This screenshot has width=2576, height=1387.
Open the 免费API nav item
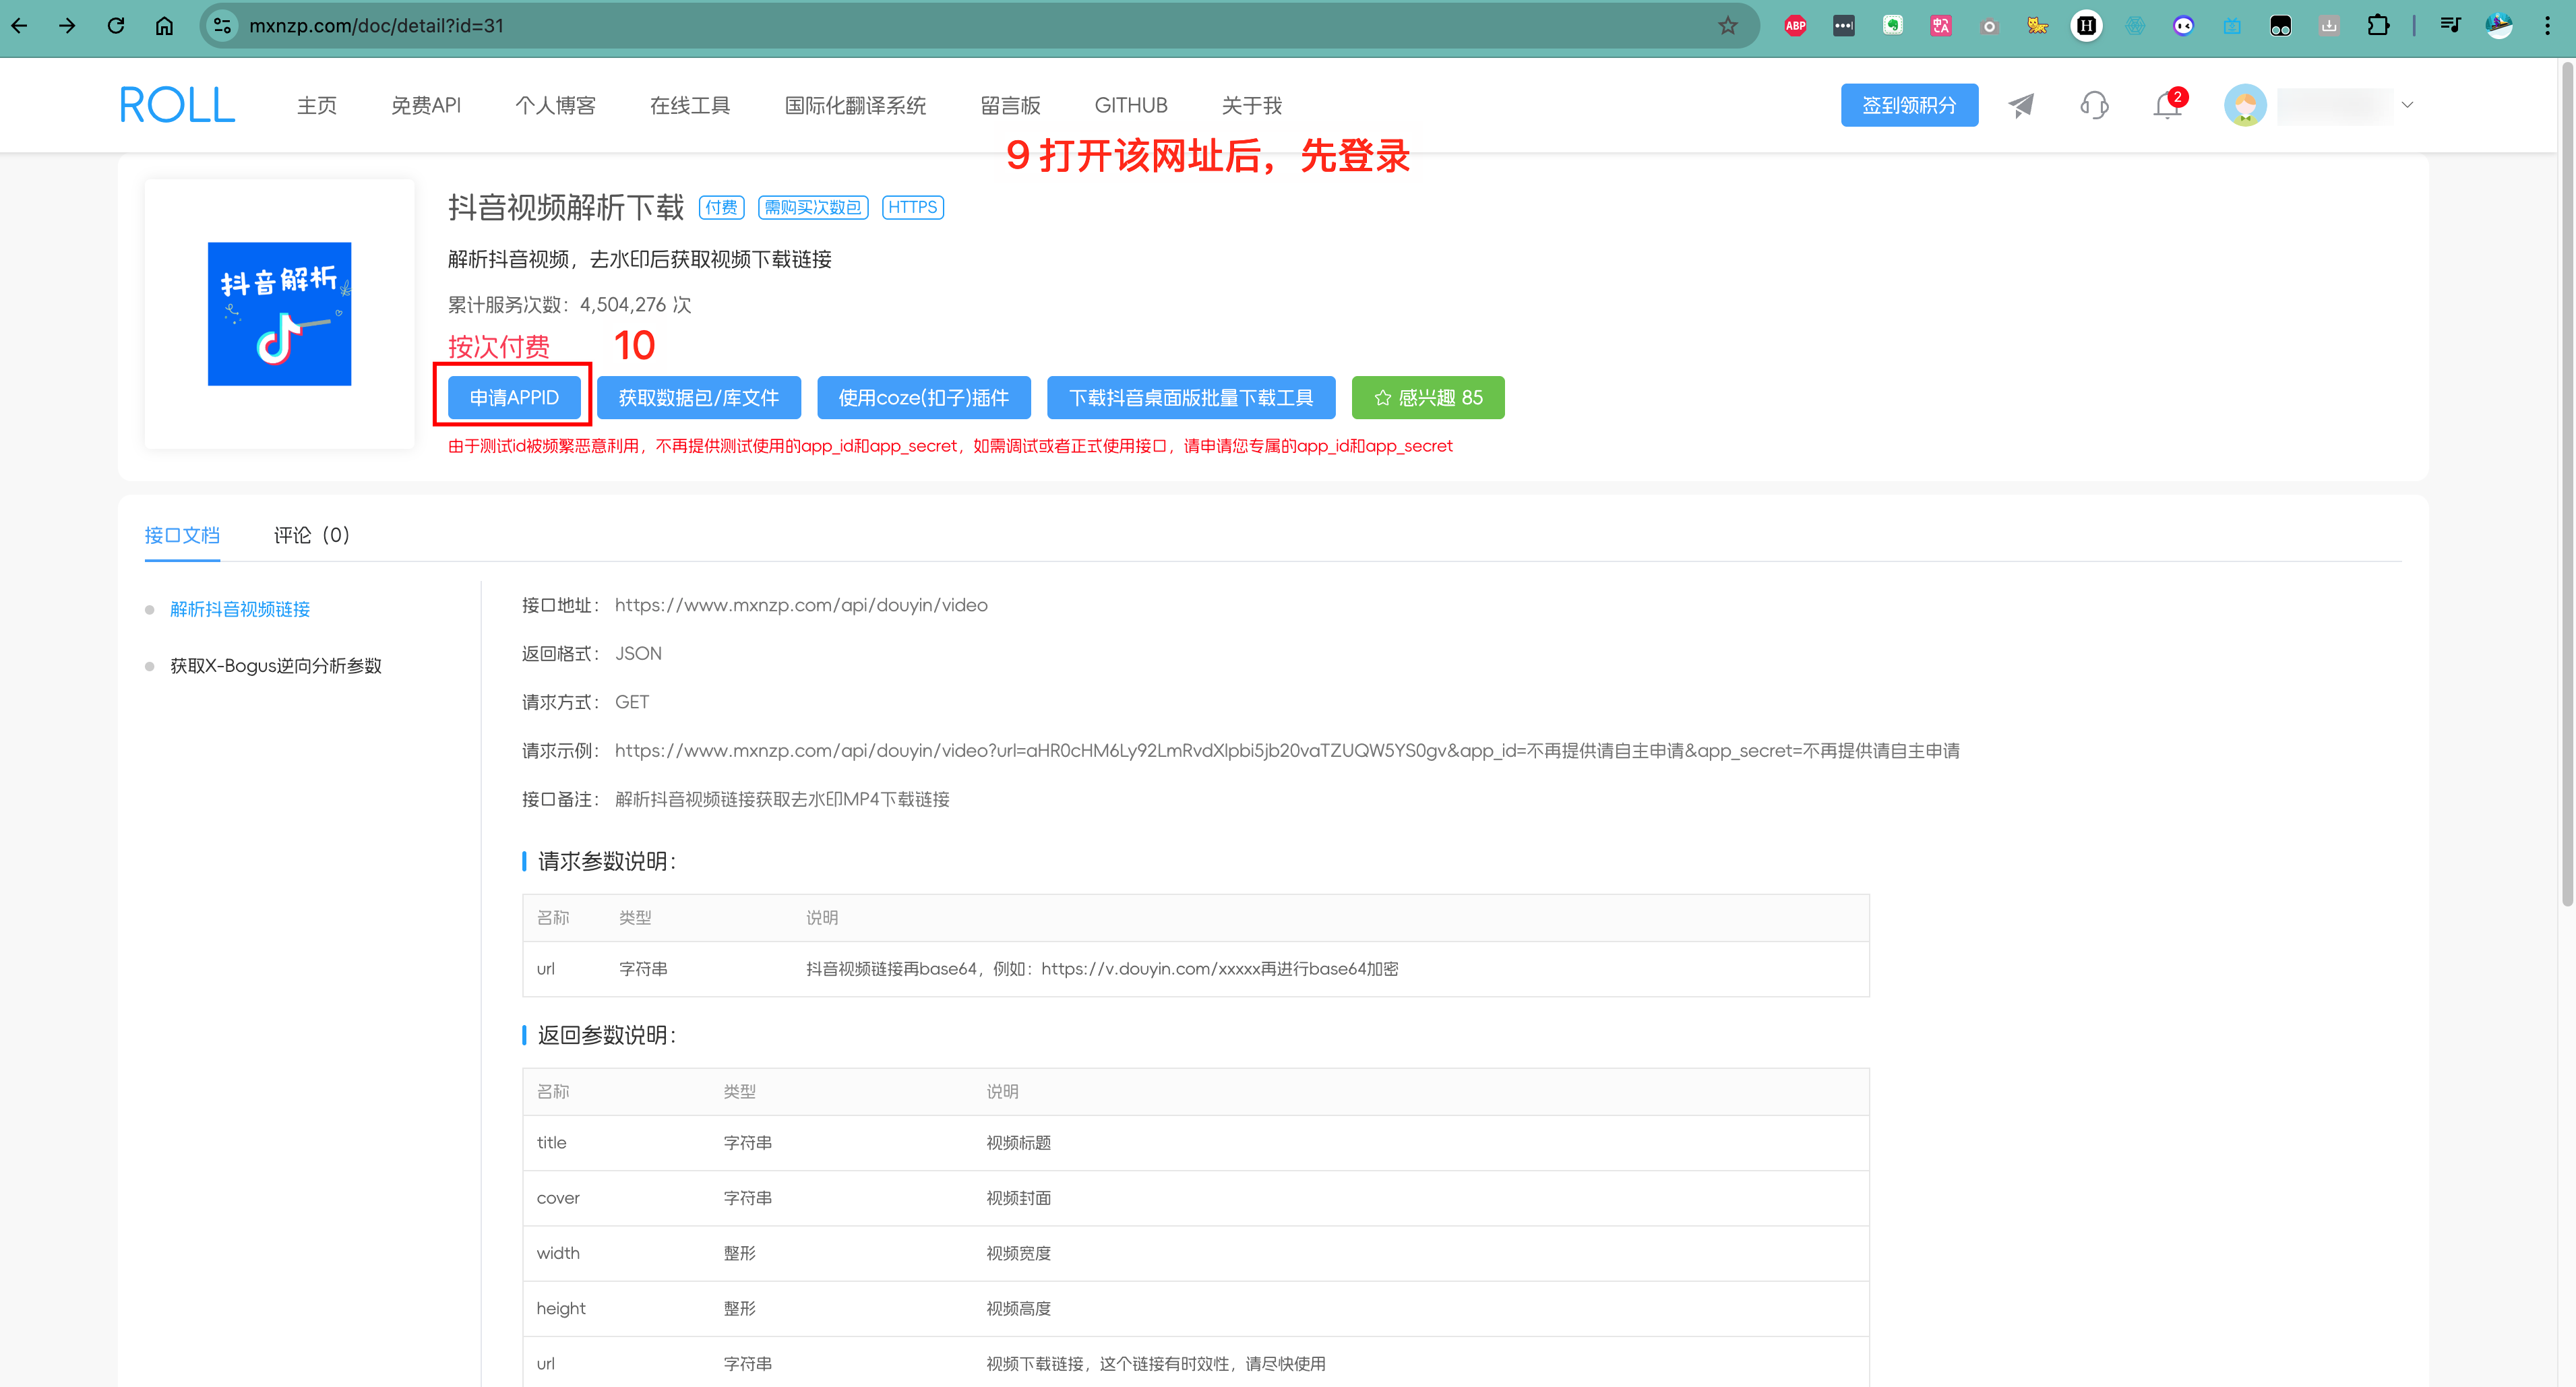coord(426,105)
